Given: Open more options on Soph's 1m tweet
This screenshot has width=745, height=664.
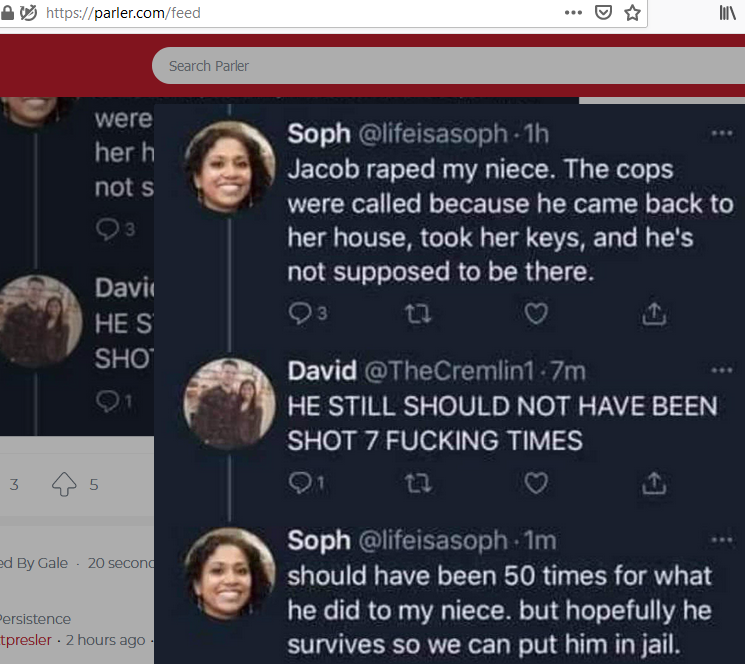Looking at the screenshot, I should coord(721,541).
